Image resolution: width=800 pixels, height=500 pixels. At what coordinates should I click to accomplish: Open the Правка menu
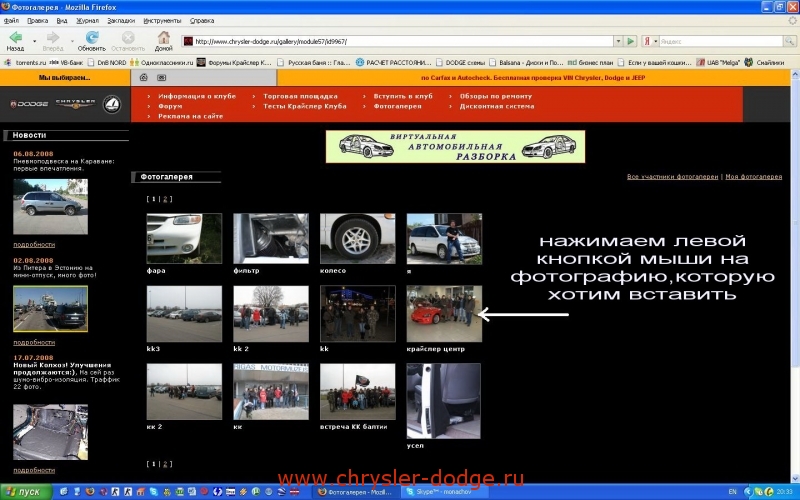38,21
